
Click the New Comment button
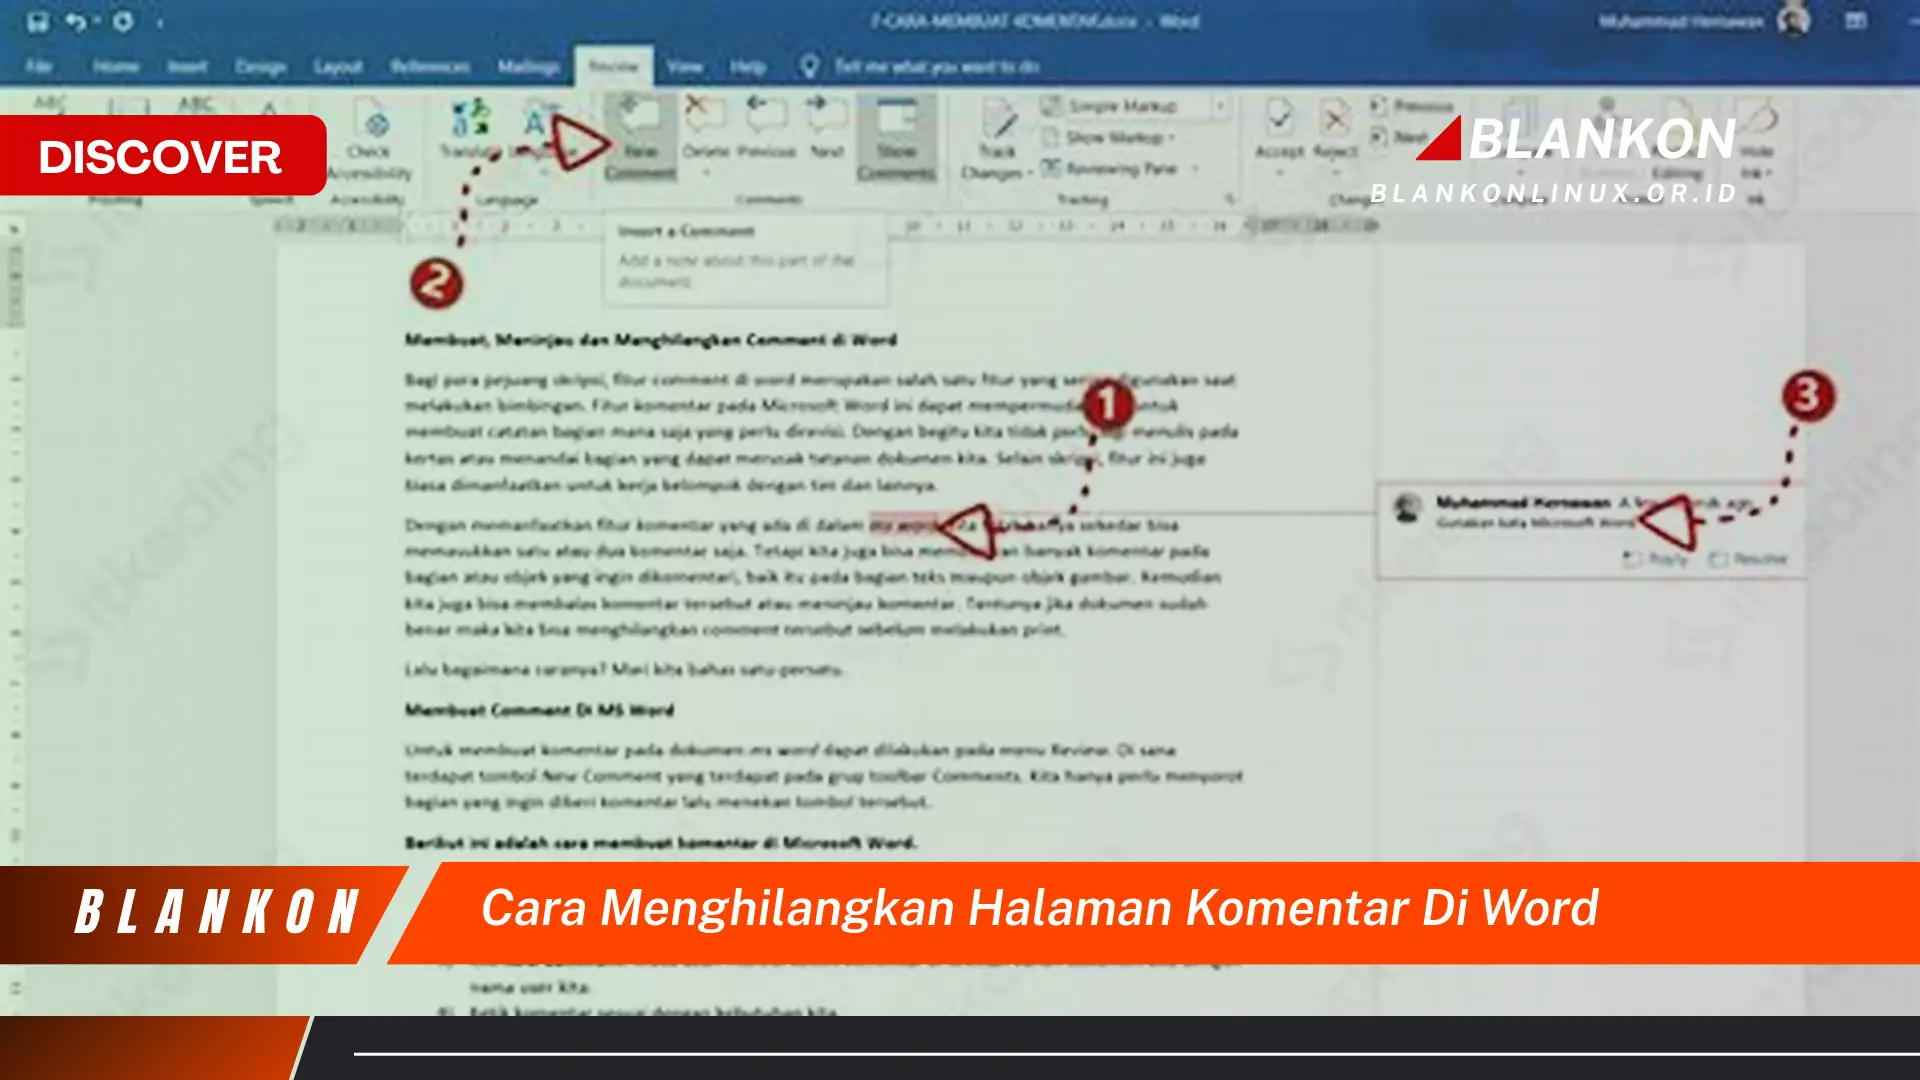tap(640, 137)
